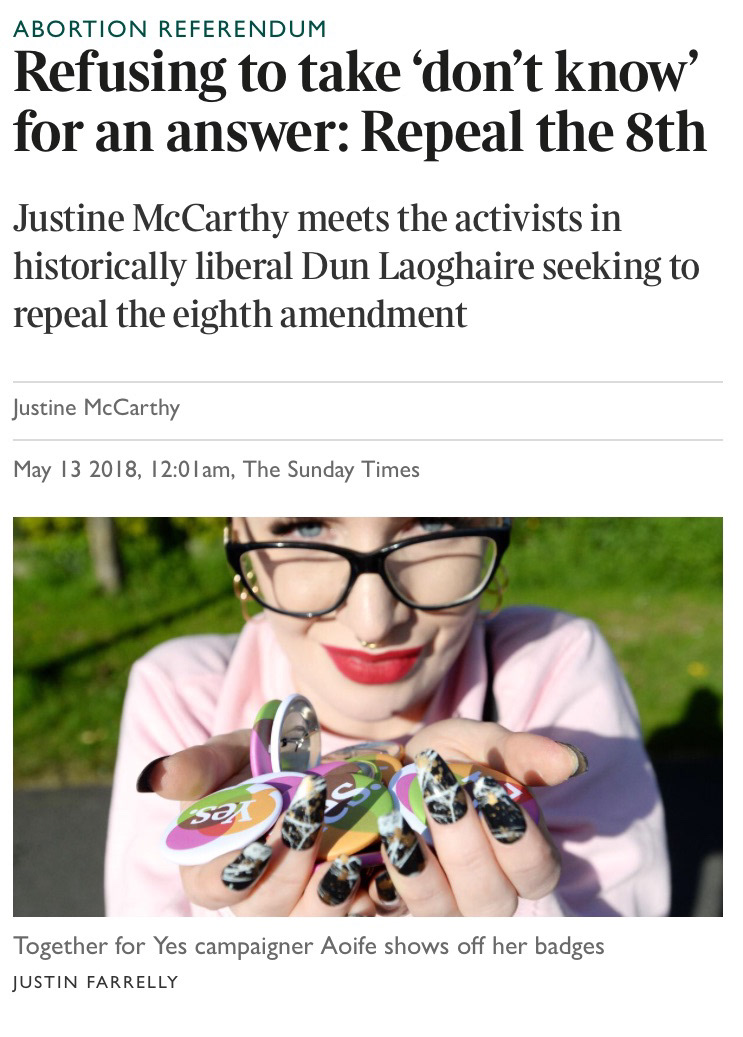Click photographer credit Justin Farrelly
Image resolution: width=743 pixels, height=1037 pixels.
(96, 982)
